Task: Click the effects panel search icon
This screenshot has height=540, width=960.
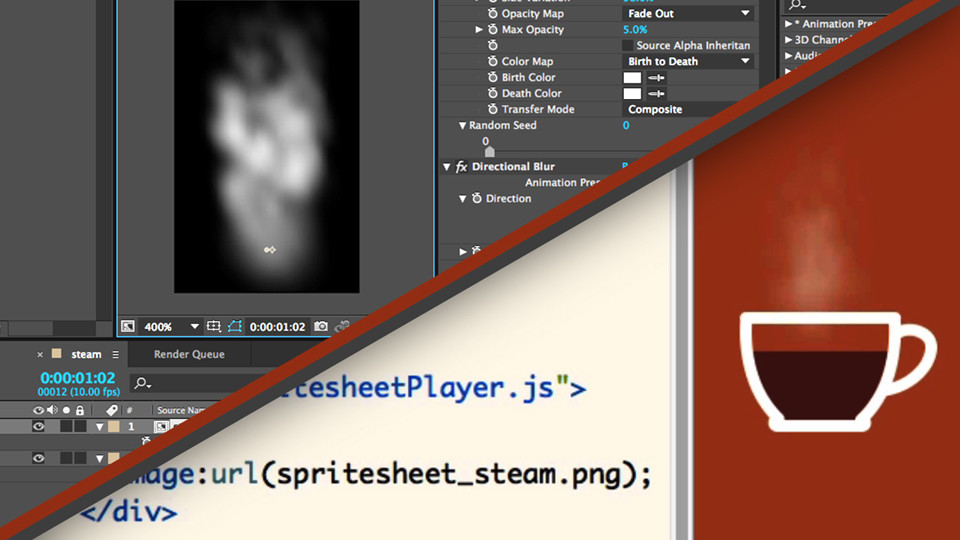Action: click(x=797, y=5)
